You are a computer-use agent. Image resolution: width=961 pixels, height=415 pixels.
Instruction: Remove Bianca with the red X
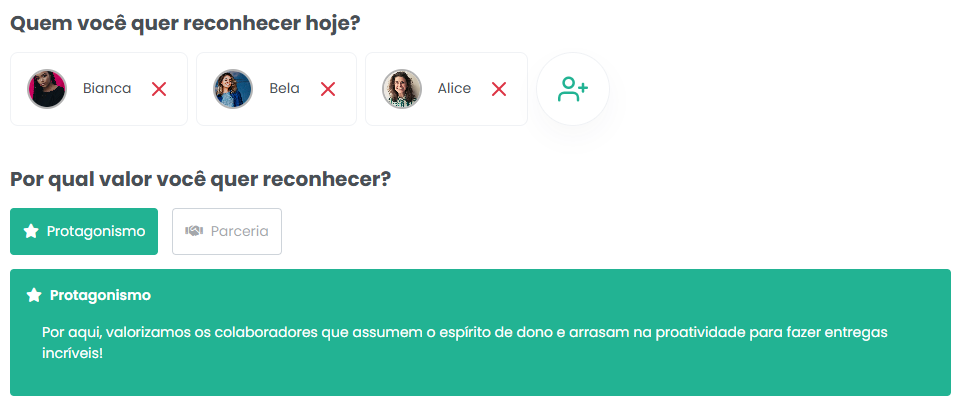coord(159,89)
